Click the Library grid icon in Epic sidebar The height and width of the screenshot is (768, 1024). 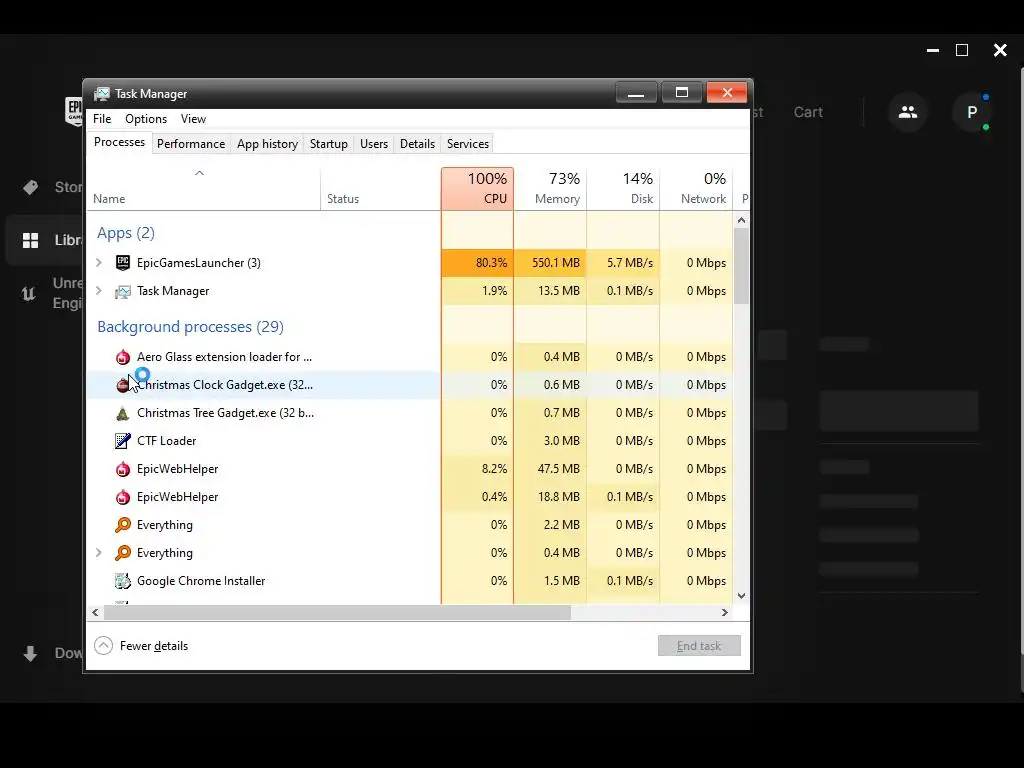pos(31,240)
